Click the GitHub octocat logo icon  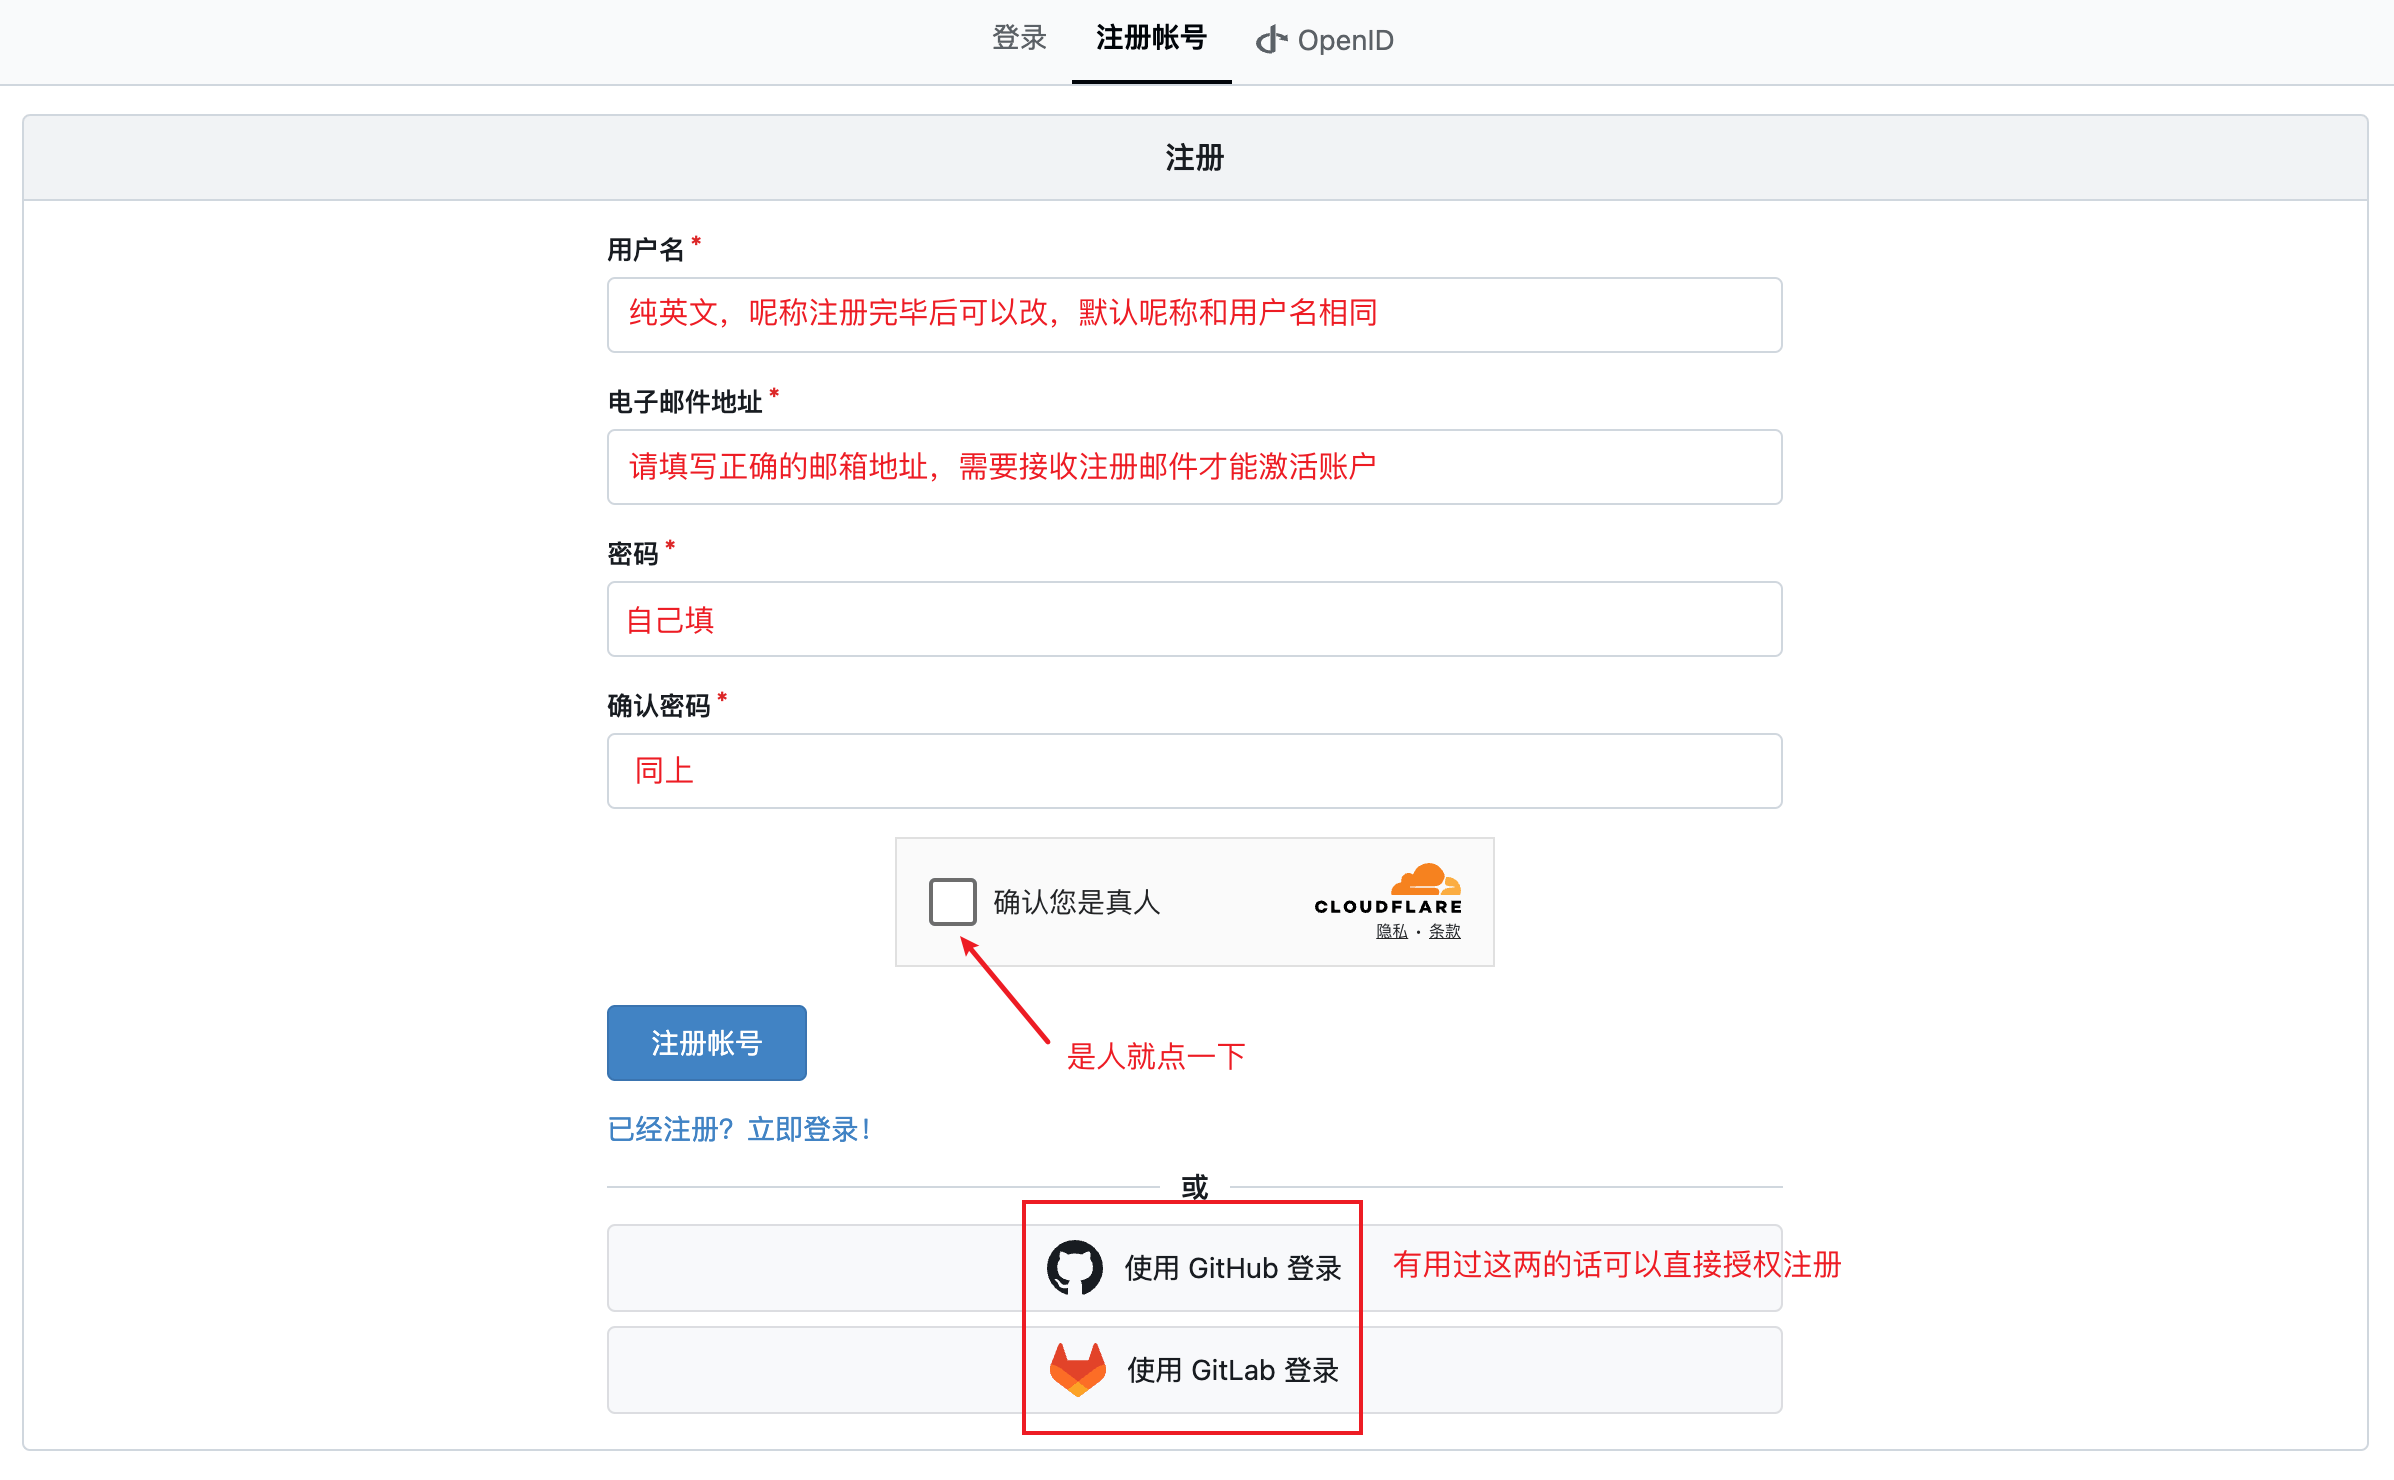coord(1074,1267)
